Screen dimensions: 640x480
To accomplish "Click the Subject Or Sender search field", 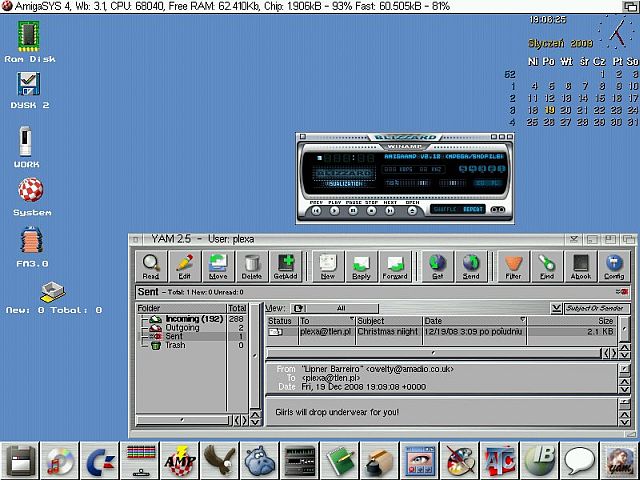I will tap(597, 308).
